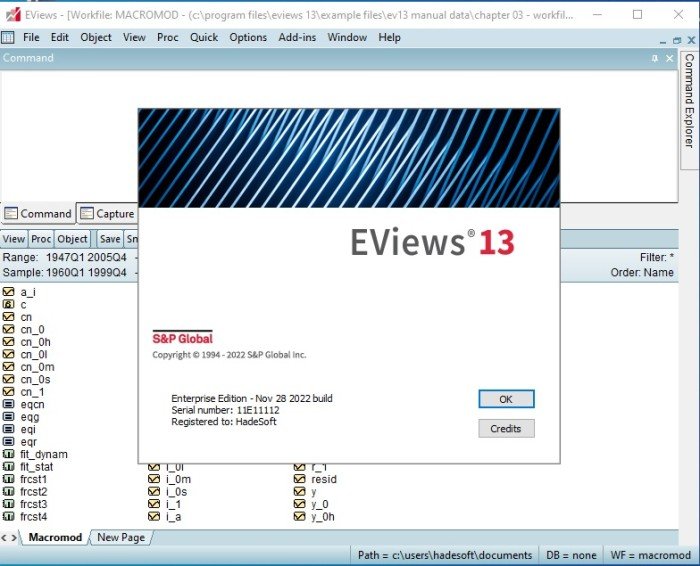
Task: Open the Edit menu
Action: (x=59, y=37)
